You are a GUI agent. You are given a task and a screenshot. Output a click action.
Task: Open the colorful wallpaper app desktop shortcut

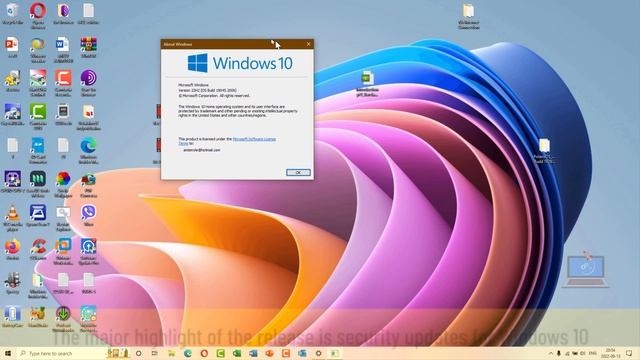pyautogui.click(x=63, y=184)
